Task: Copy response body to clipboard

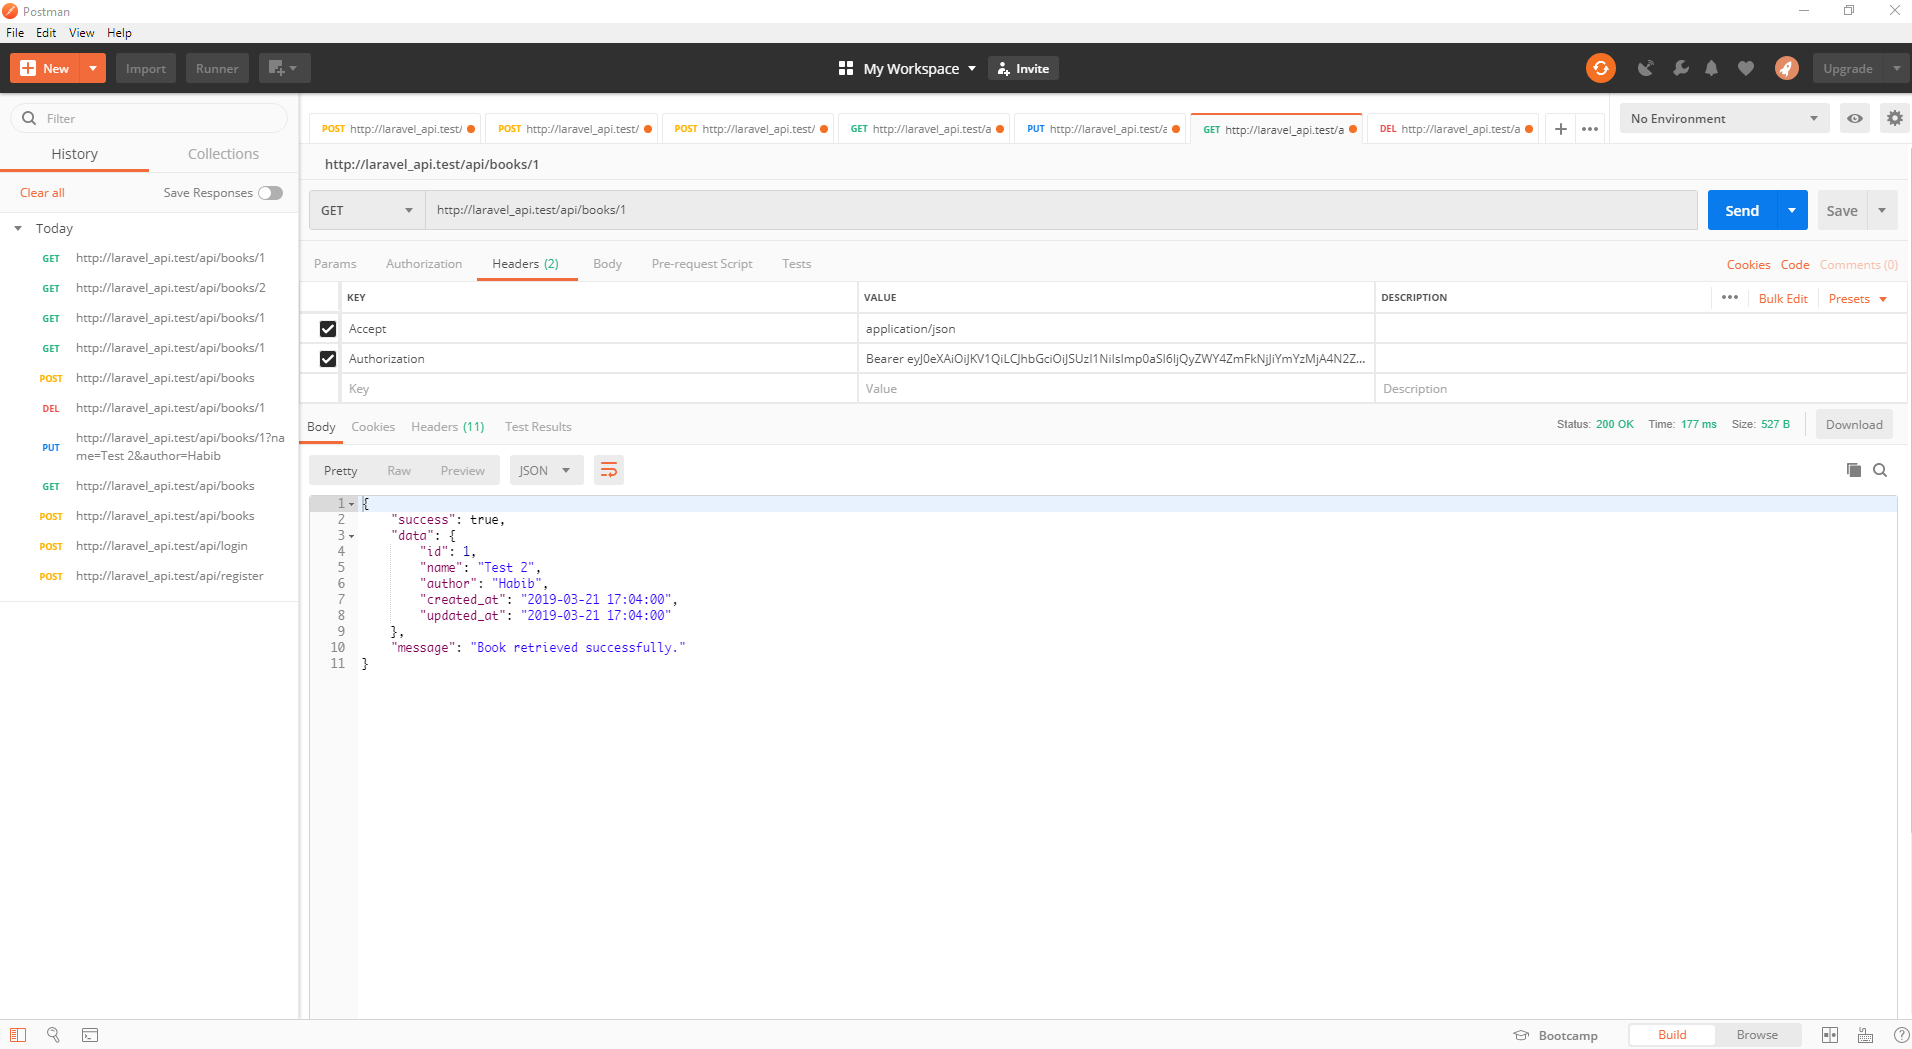Action: (x=1853, y=470)
